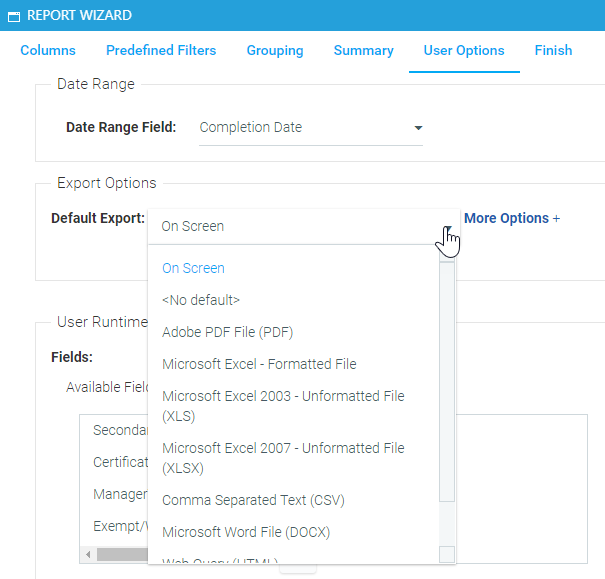Select the Summary tab
605x579 pixels.
[x=363, y=51]
